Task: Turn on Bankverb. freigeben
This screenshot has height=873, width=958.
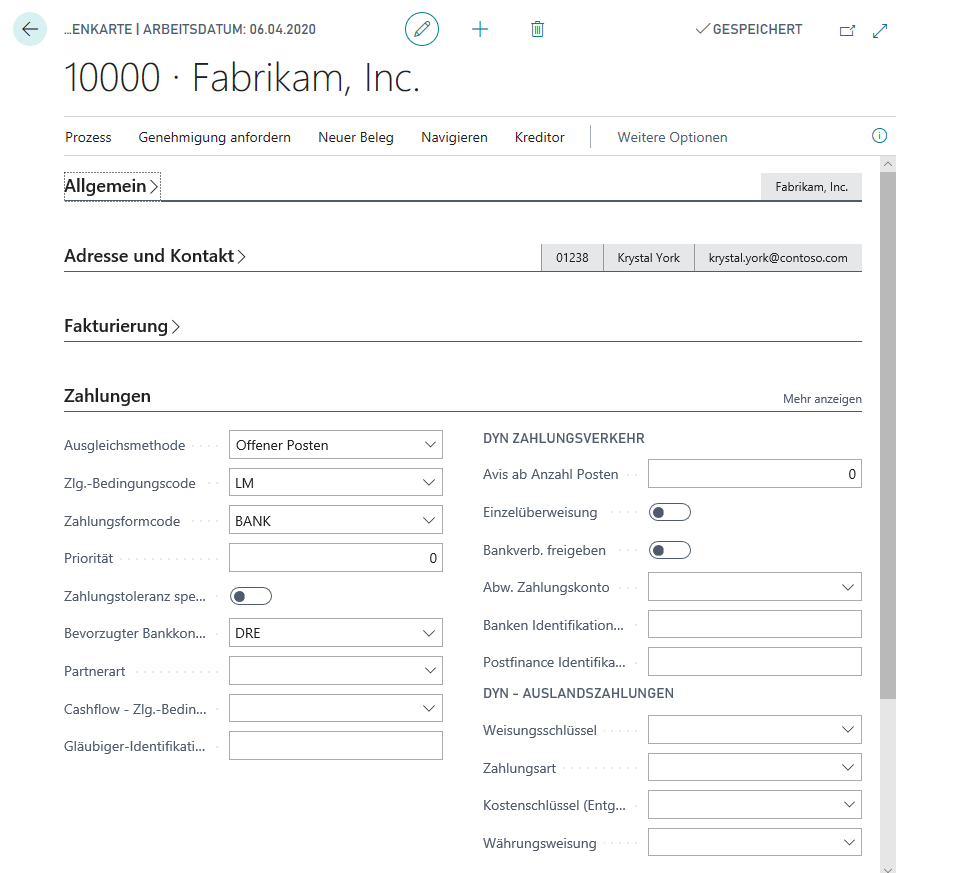Action: click(x=669, y=549)
